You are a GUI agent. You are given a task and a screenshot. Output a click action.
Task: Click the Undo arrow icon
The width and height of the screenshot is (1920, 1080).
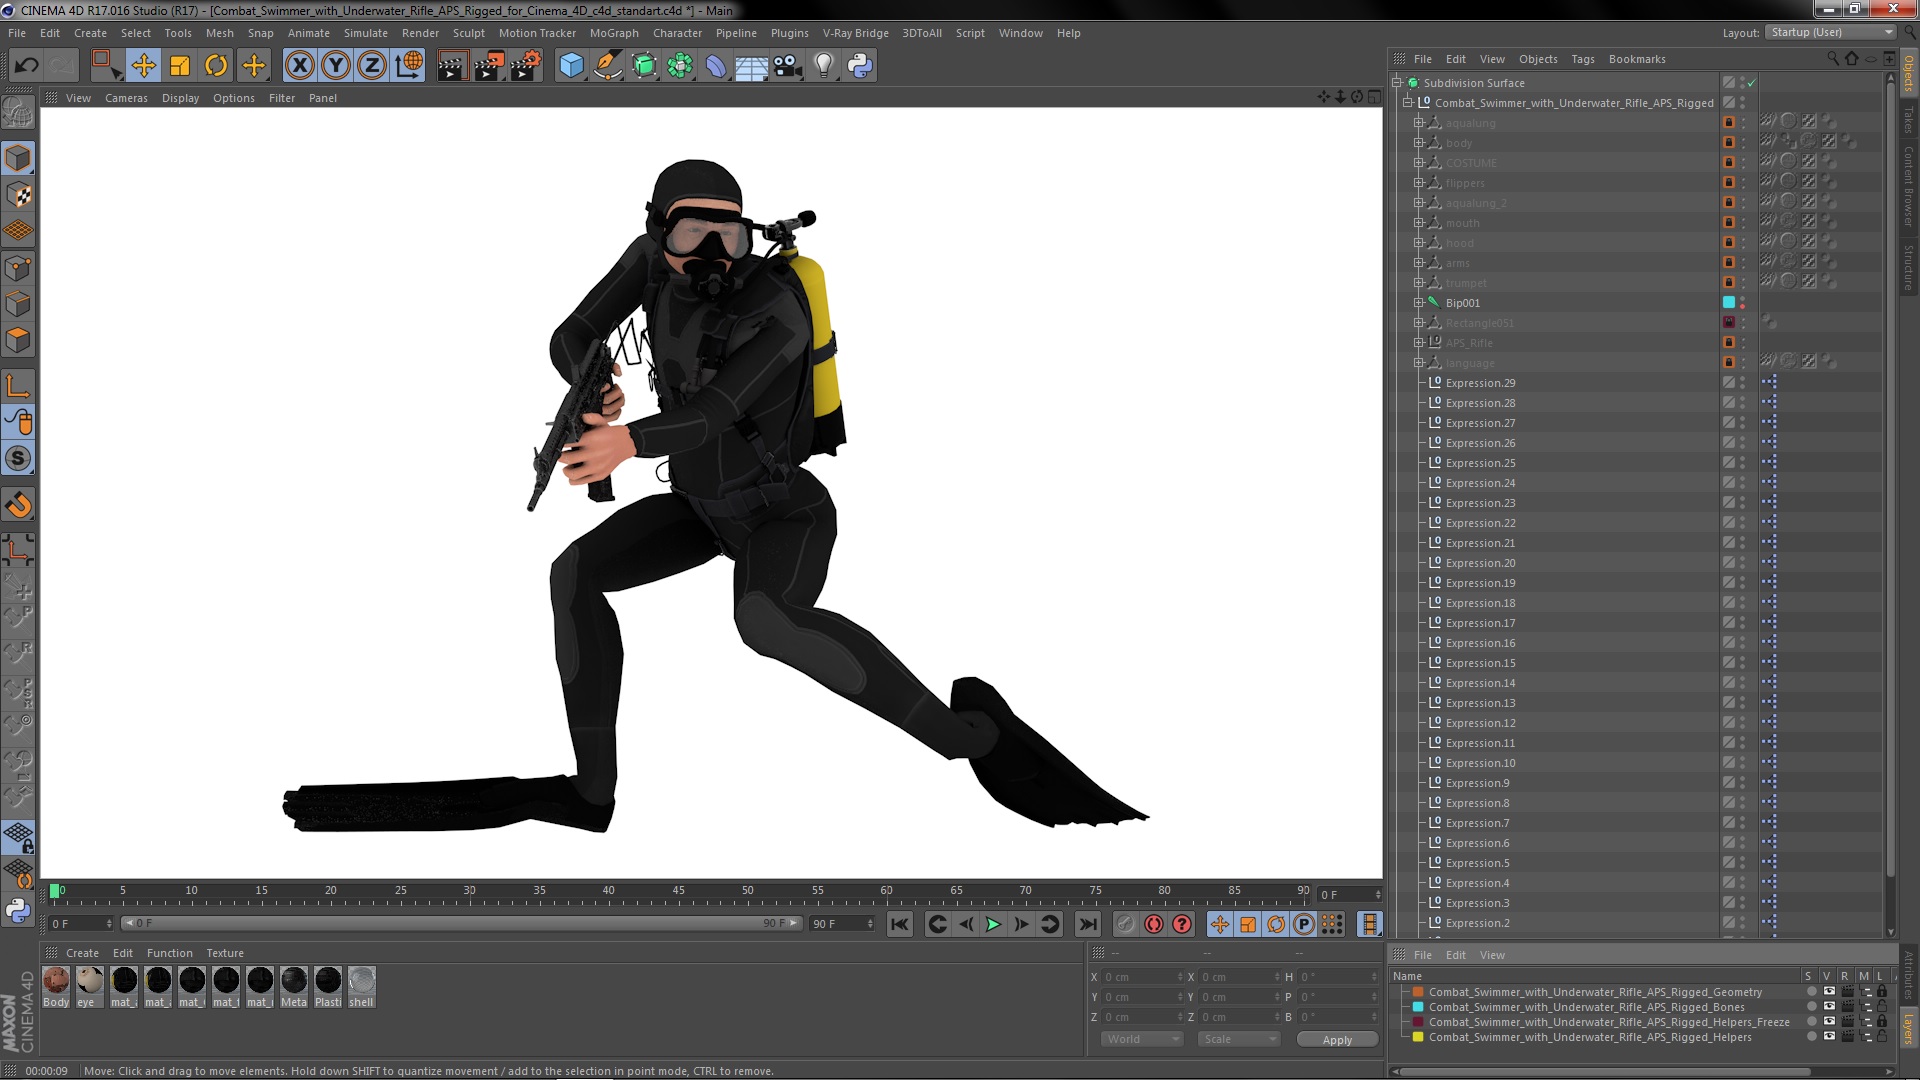(27, 66)
